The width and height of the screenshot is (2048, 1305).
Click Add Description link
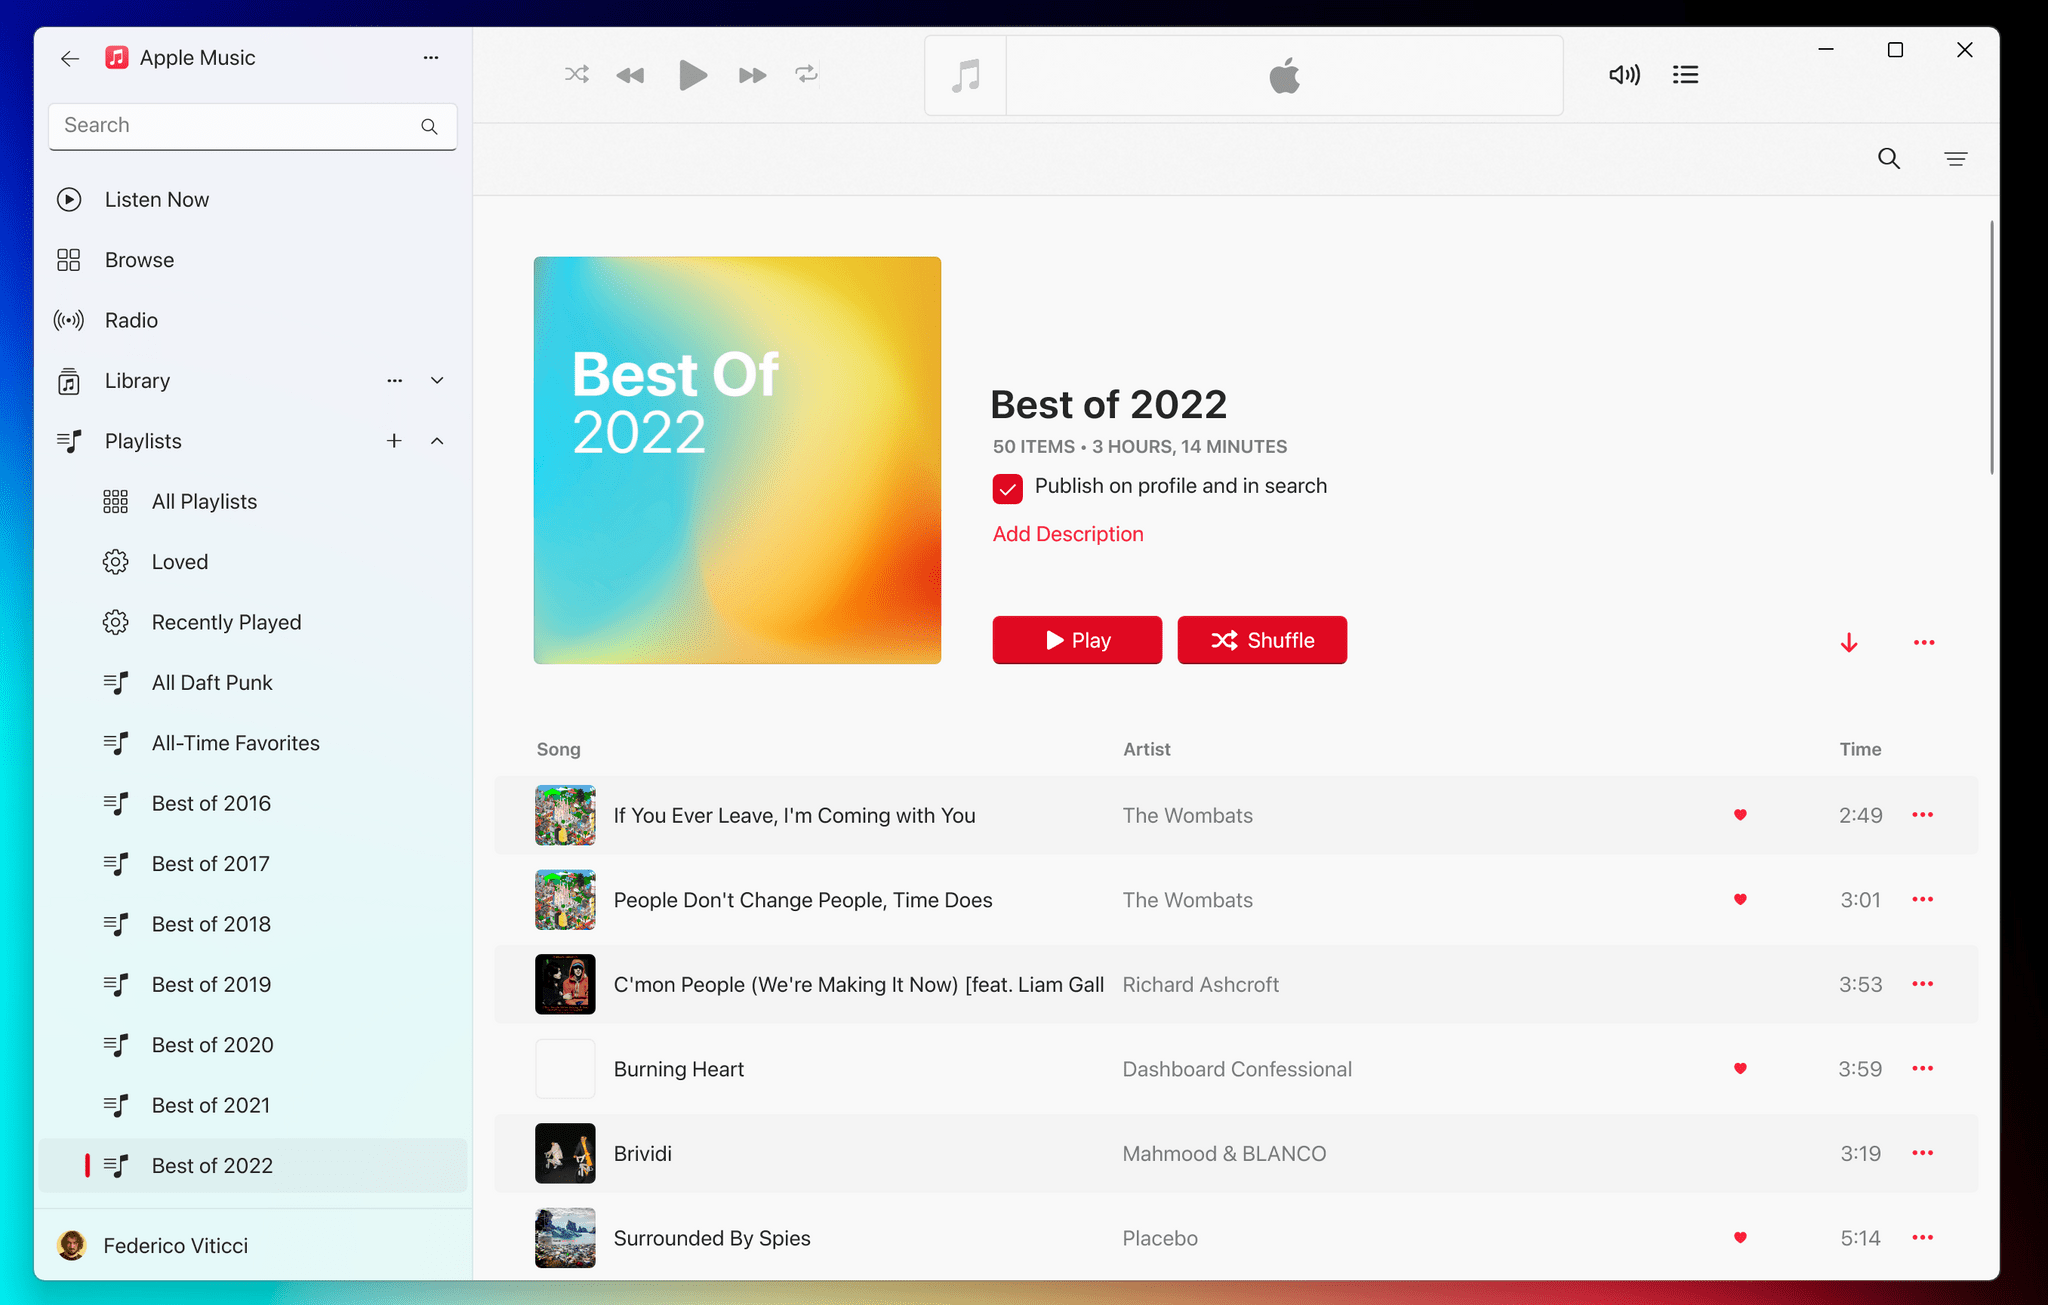(1069, 533)
